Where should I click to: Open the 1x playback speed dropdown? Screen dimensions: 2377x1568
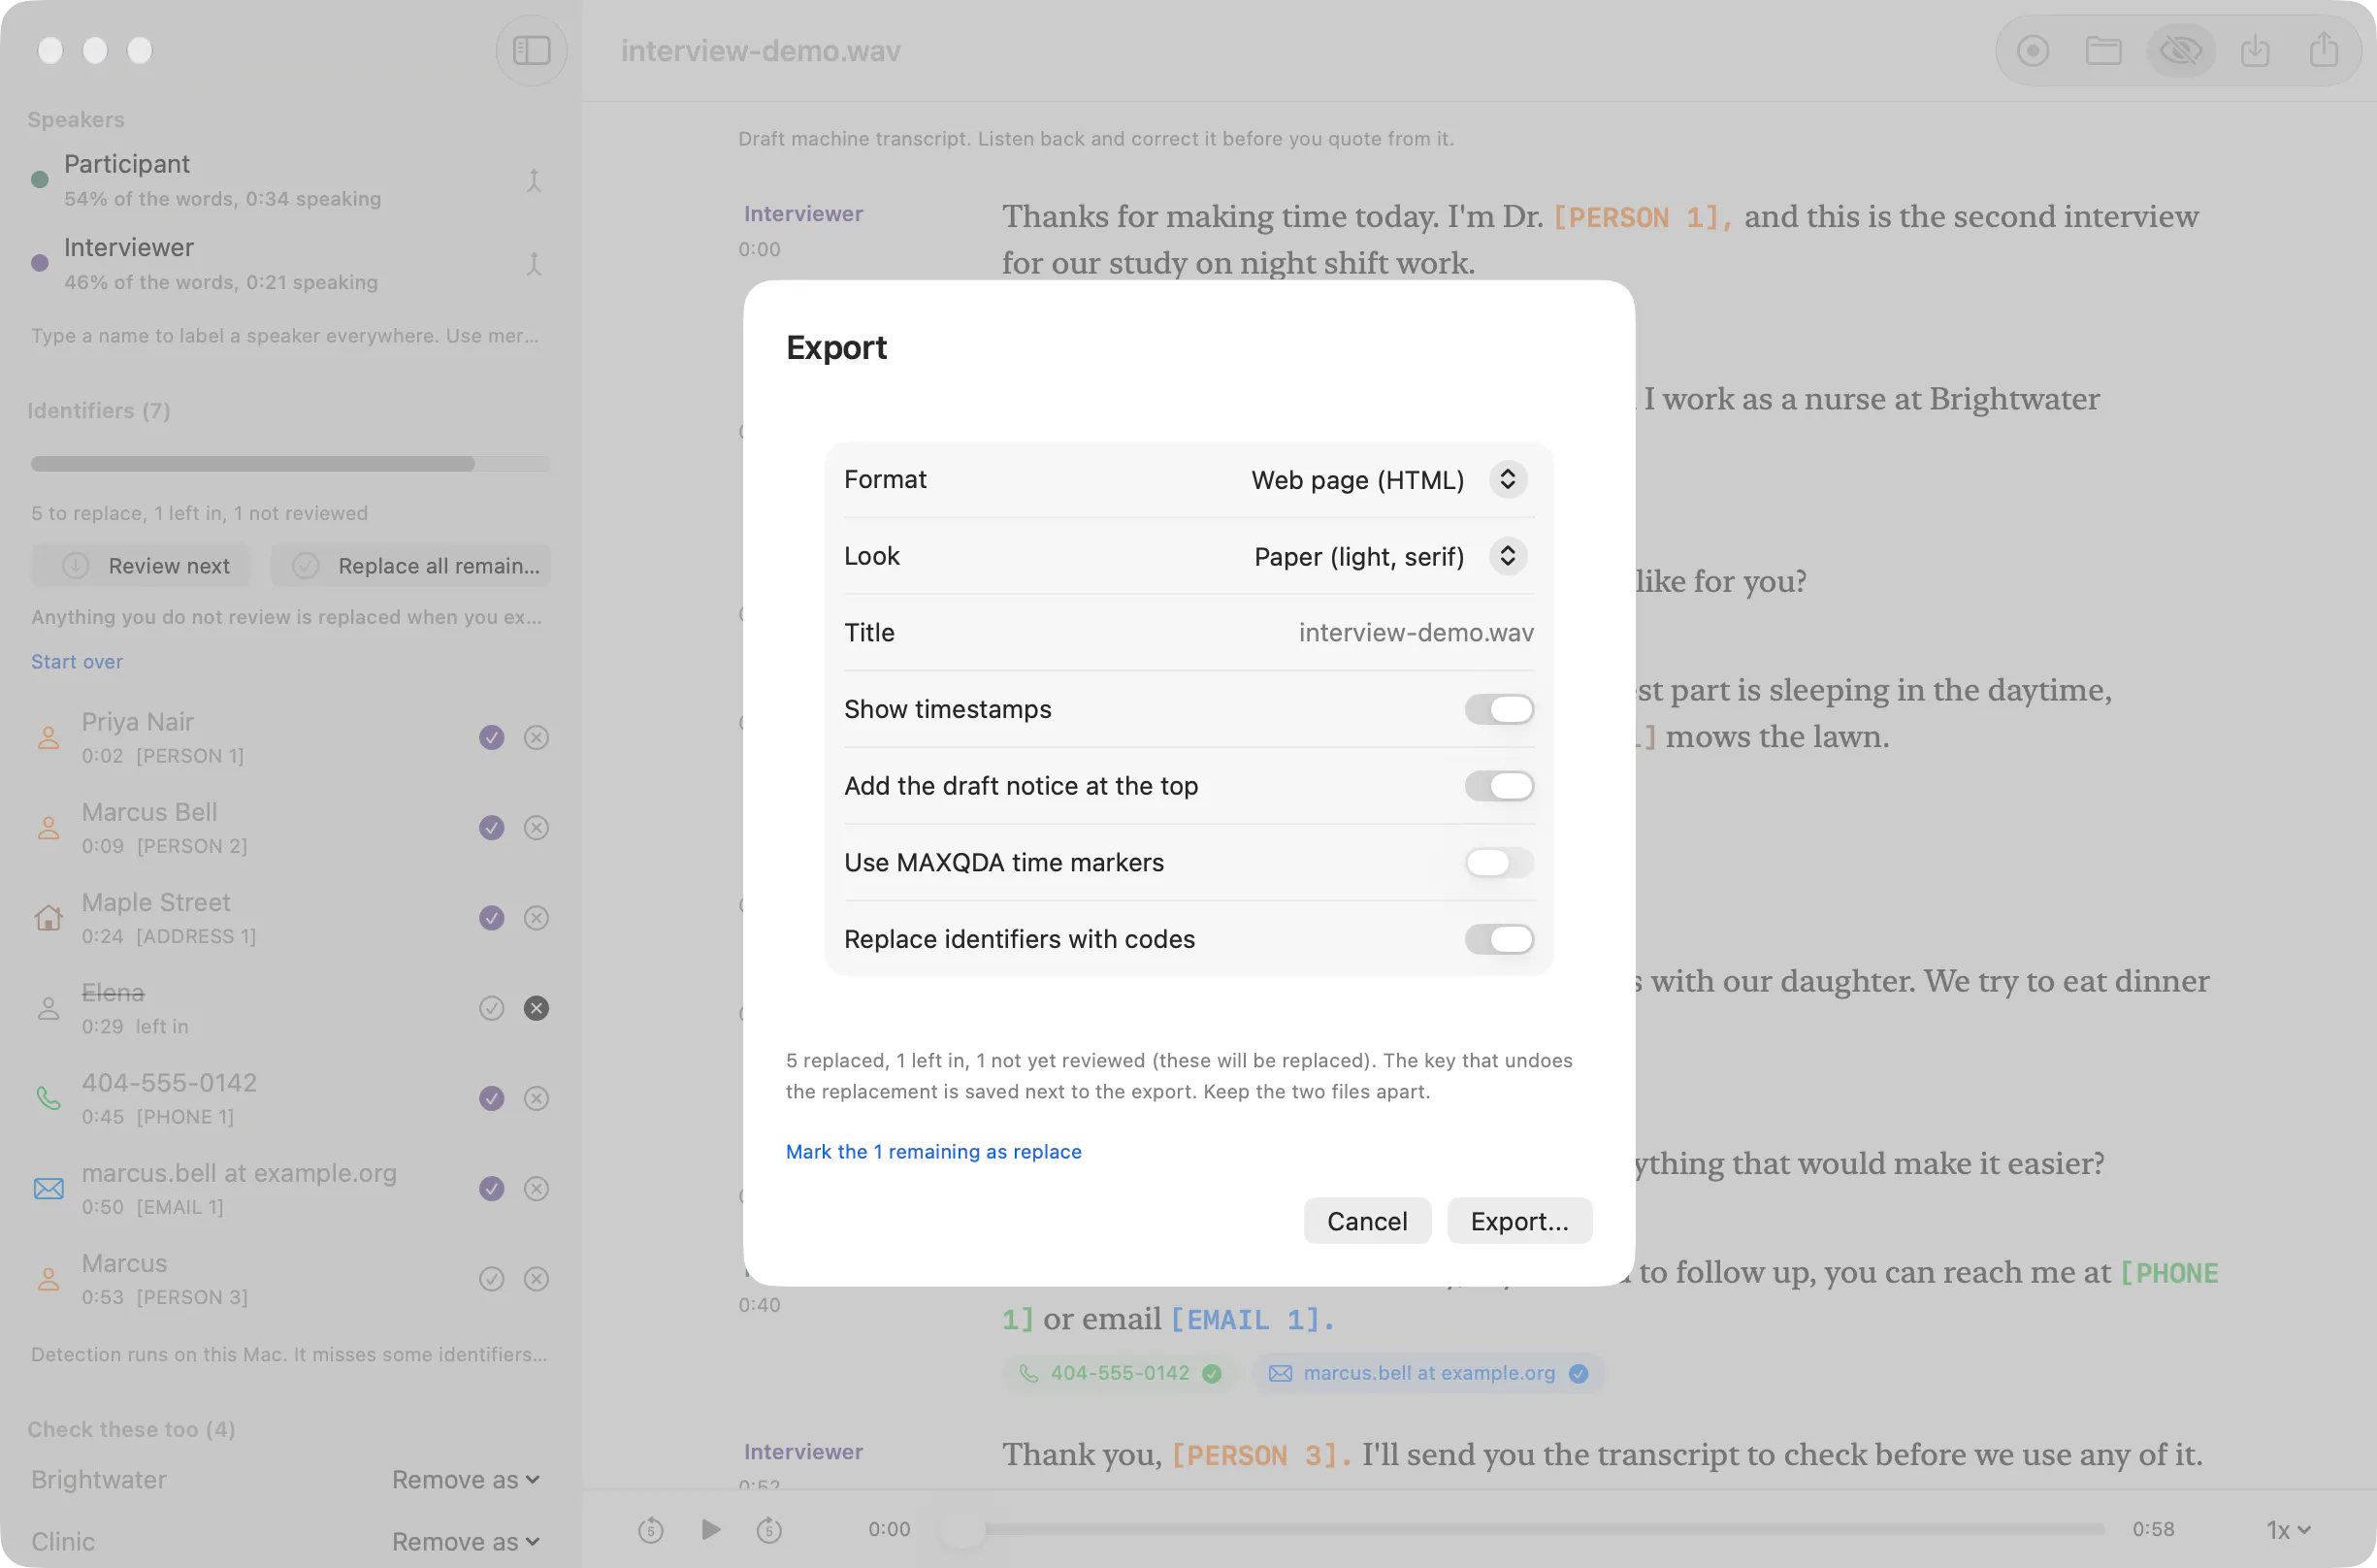(2287, 1530)
